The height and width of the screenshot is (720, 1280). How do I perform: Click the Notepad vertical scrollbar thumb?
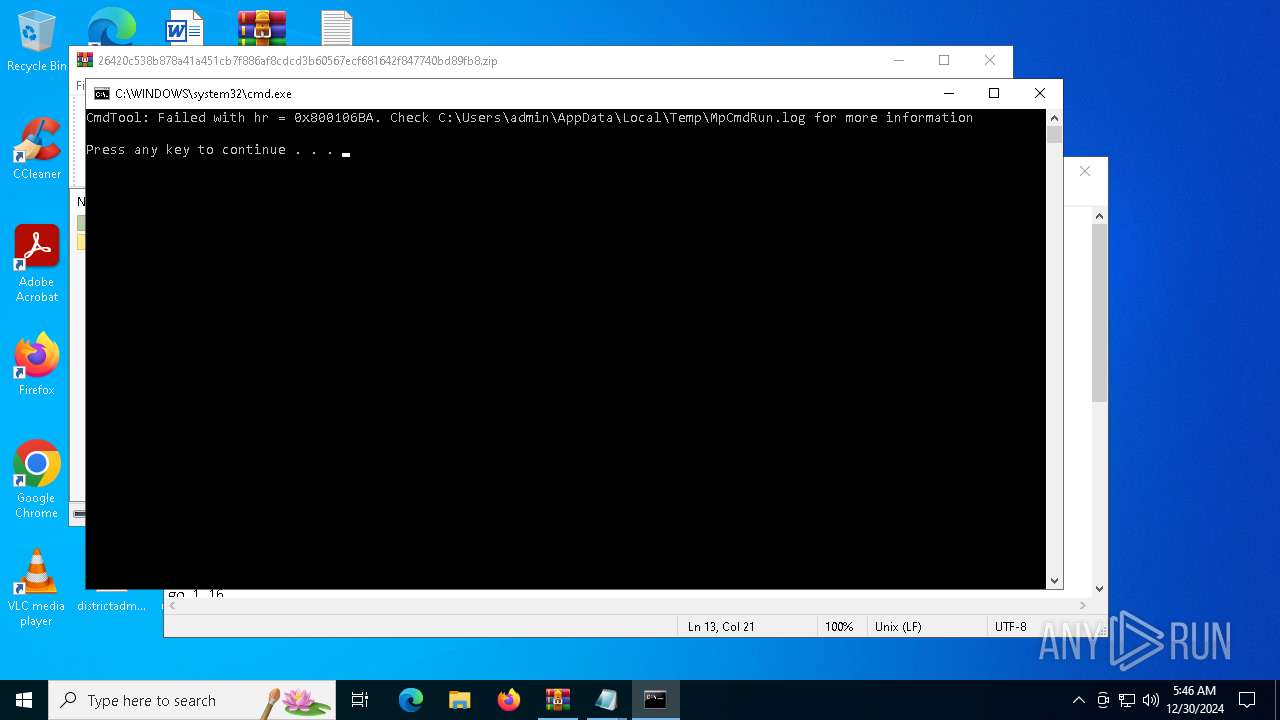[1099, 313]
